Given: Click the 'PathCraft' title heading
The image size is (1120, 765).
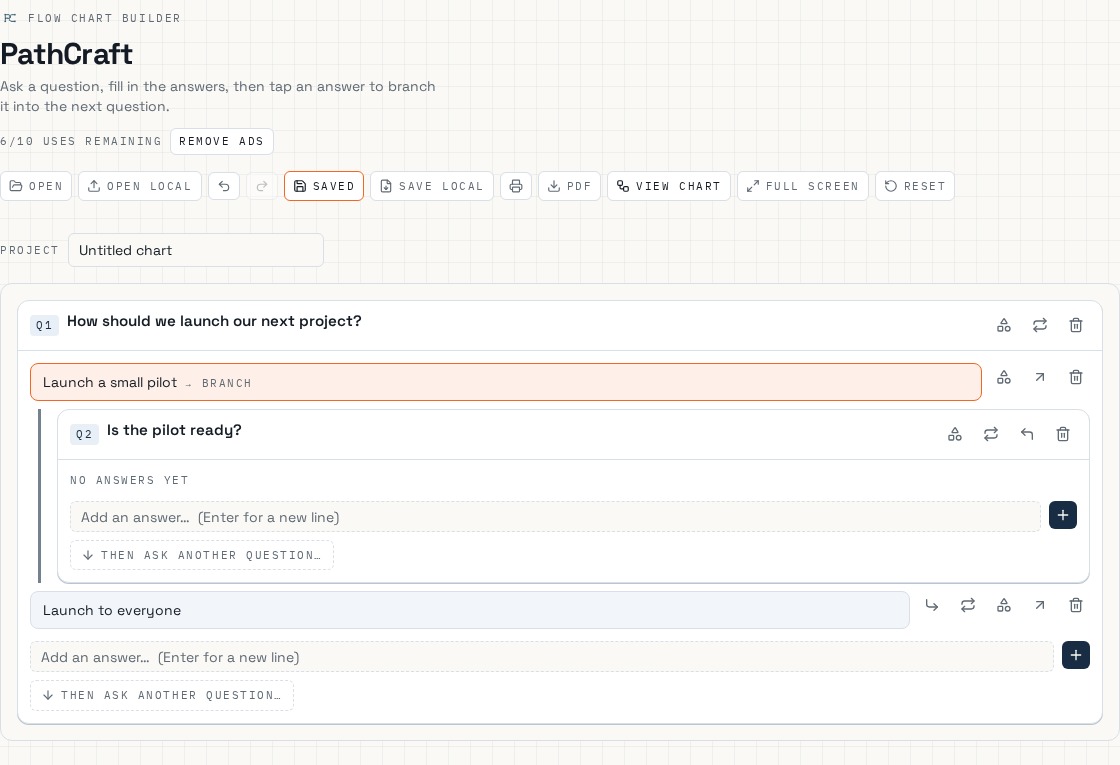Looking at the screenshot, I should (66, 54).
